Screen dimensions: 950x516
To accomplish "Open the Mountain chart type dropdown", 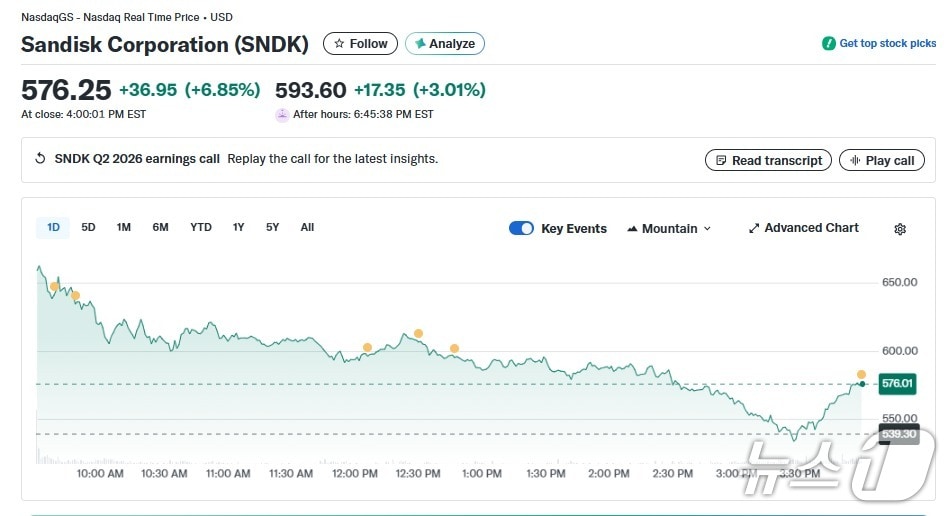I will [669, 228].
